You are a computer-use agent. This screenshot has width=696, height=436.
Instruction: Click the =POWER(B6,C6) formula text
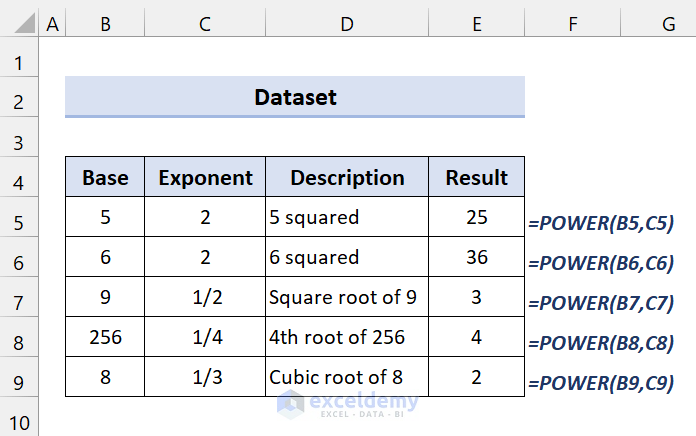(x=601, y=263)
